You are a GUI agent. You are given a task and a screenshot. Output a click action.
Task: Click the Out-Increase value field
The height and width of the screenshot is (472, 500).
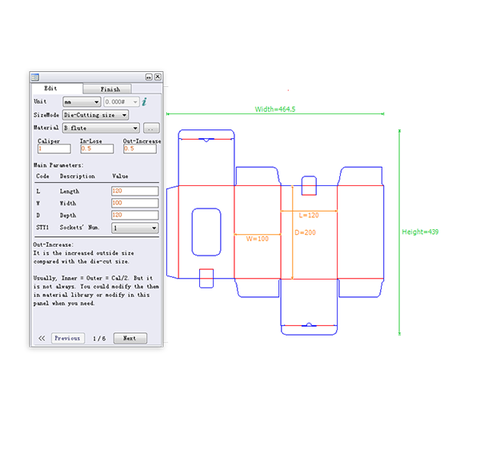[x=140, y=149]
